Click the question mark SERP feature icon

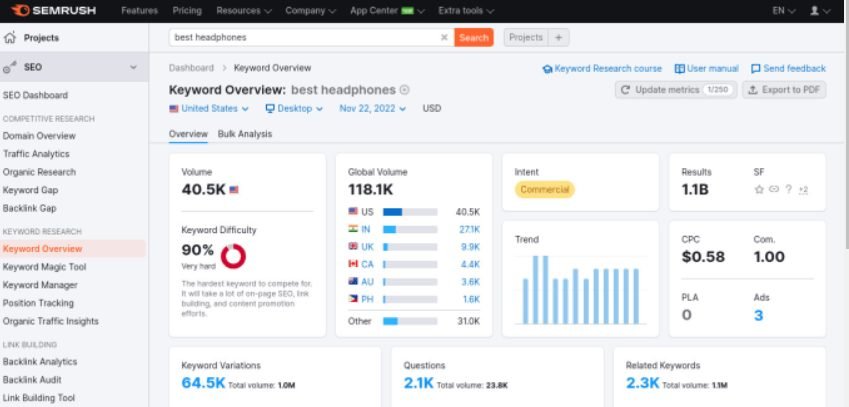pyautogui.click(x=788, y=189)
